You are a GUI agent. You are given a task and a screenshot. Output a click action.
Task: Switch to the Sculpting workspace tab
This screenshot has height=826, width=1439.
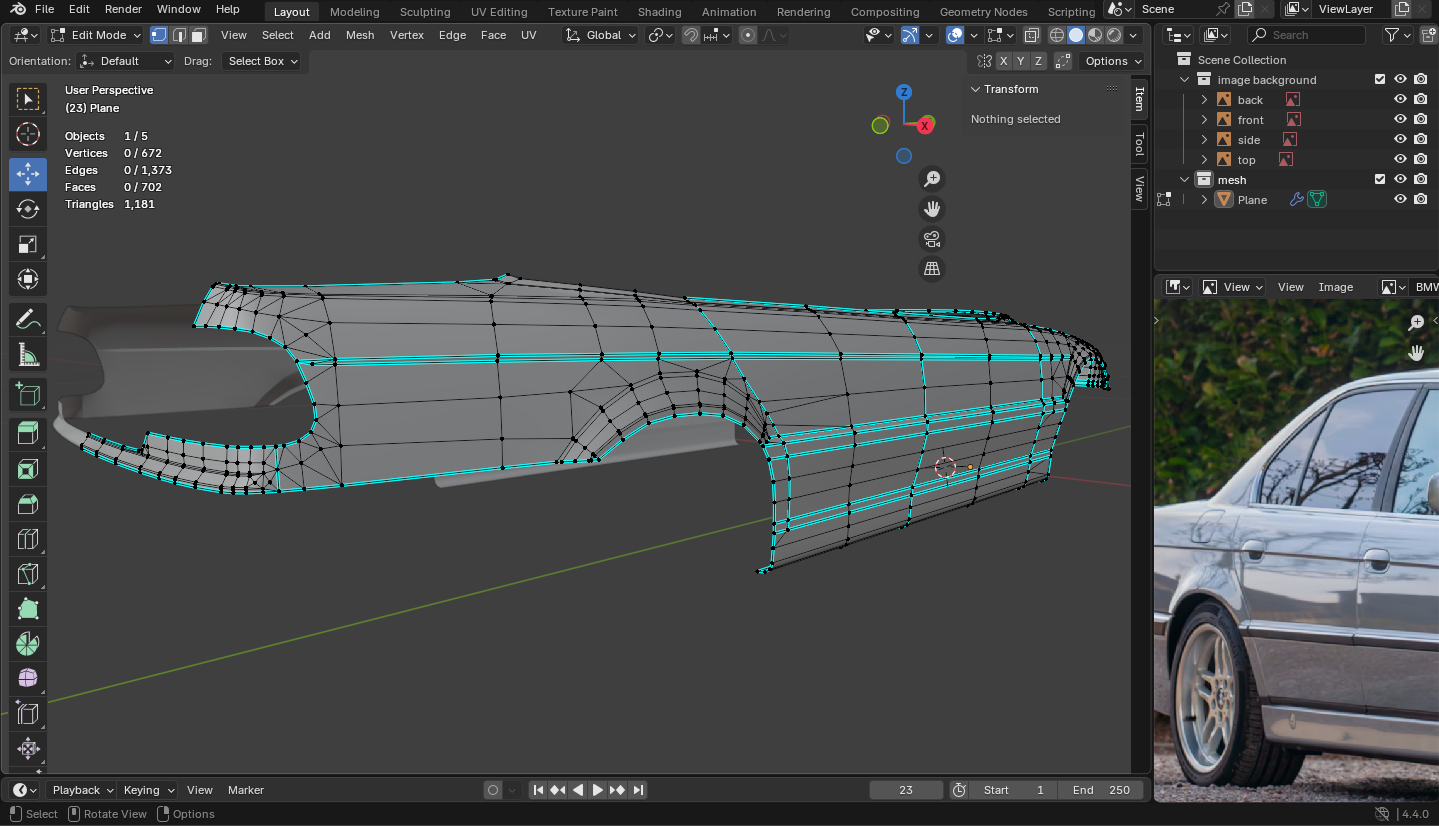click(x=425, y=12)
